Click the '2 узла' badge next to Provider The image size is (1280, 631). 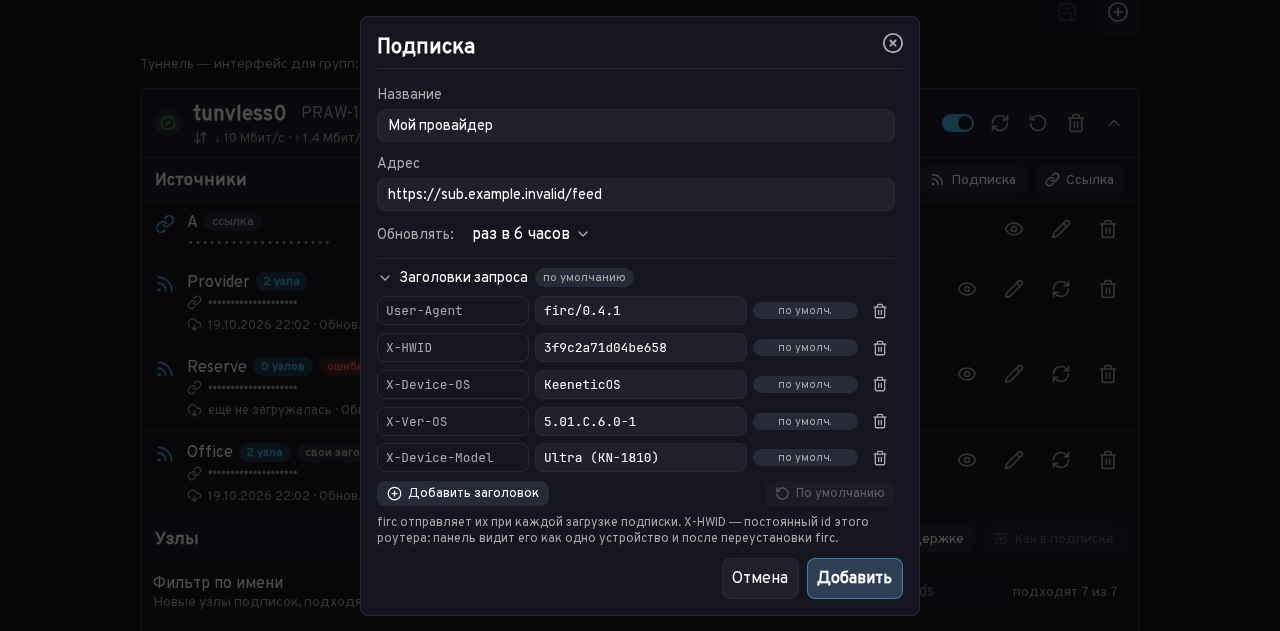(x=282, y=282)
